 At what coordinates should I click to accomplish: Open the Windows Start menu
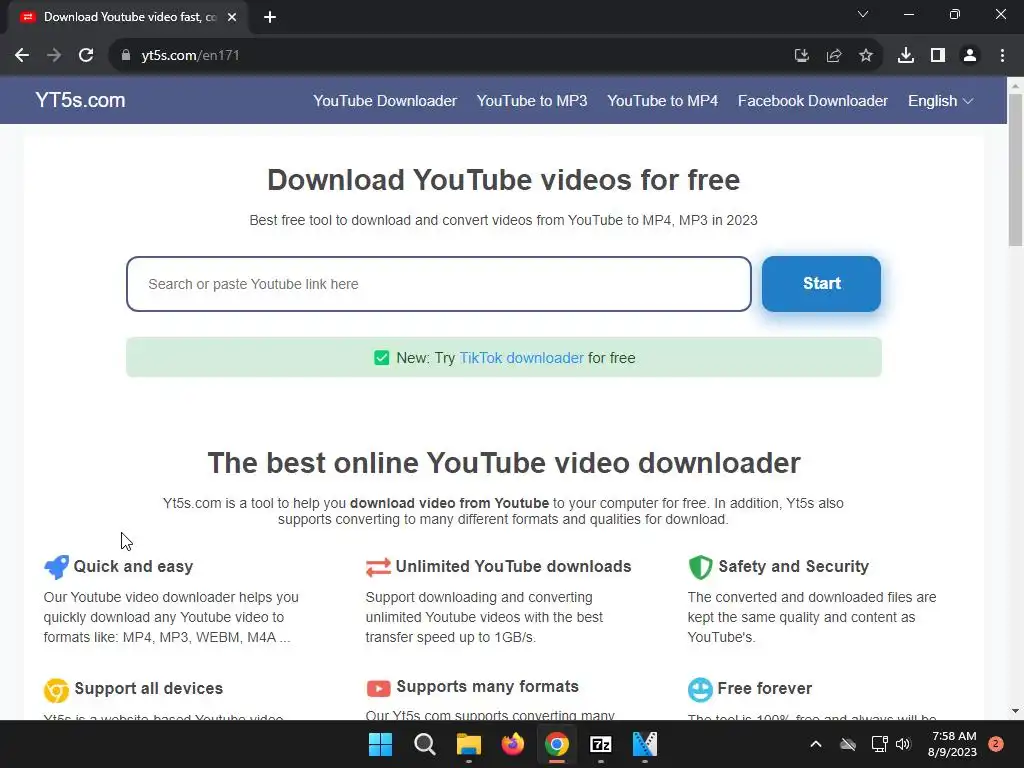pyautogui.click(x=380, y=744)
